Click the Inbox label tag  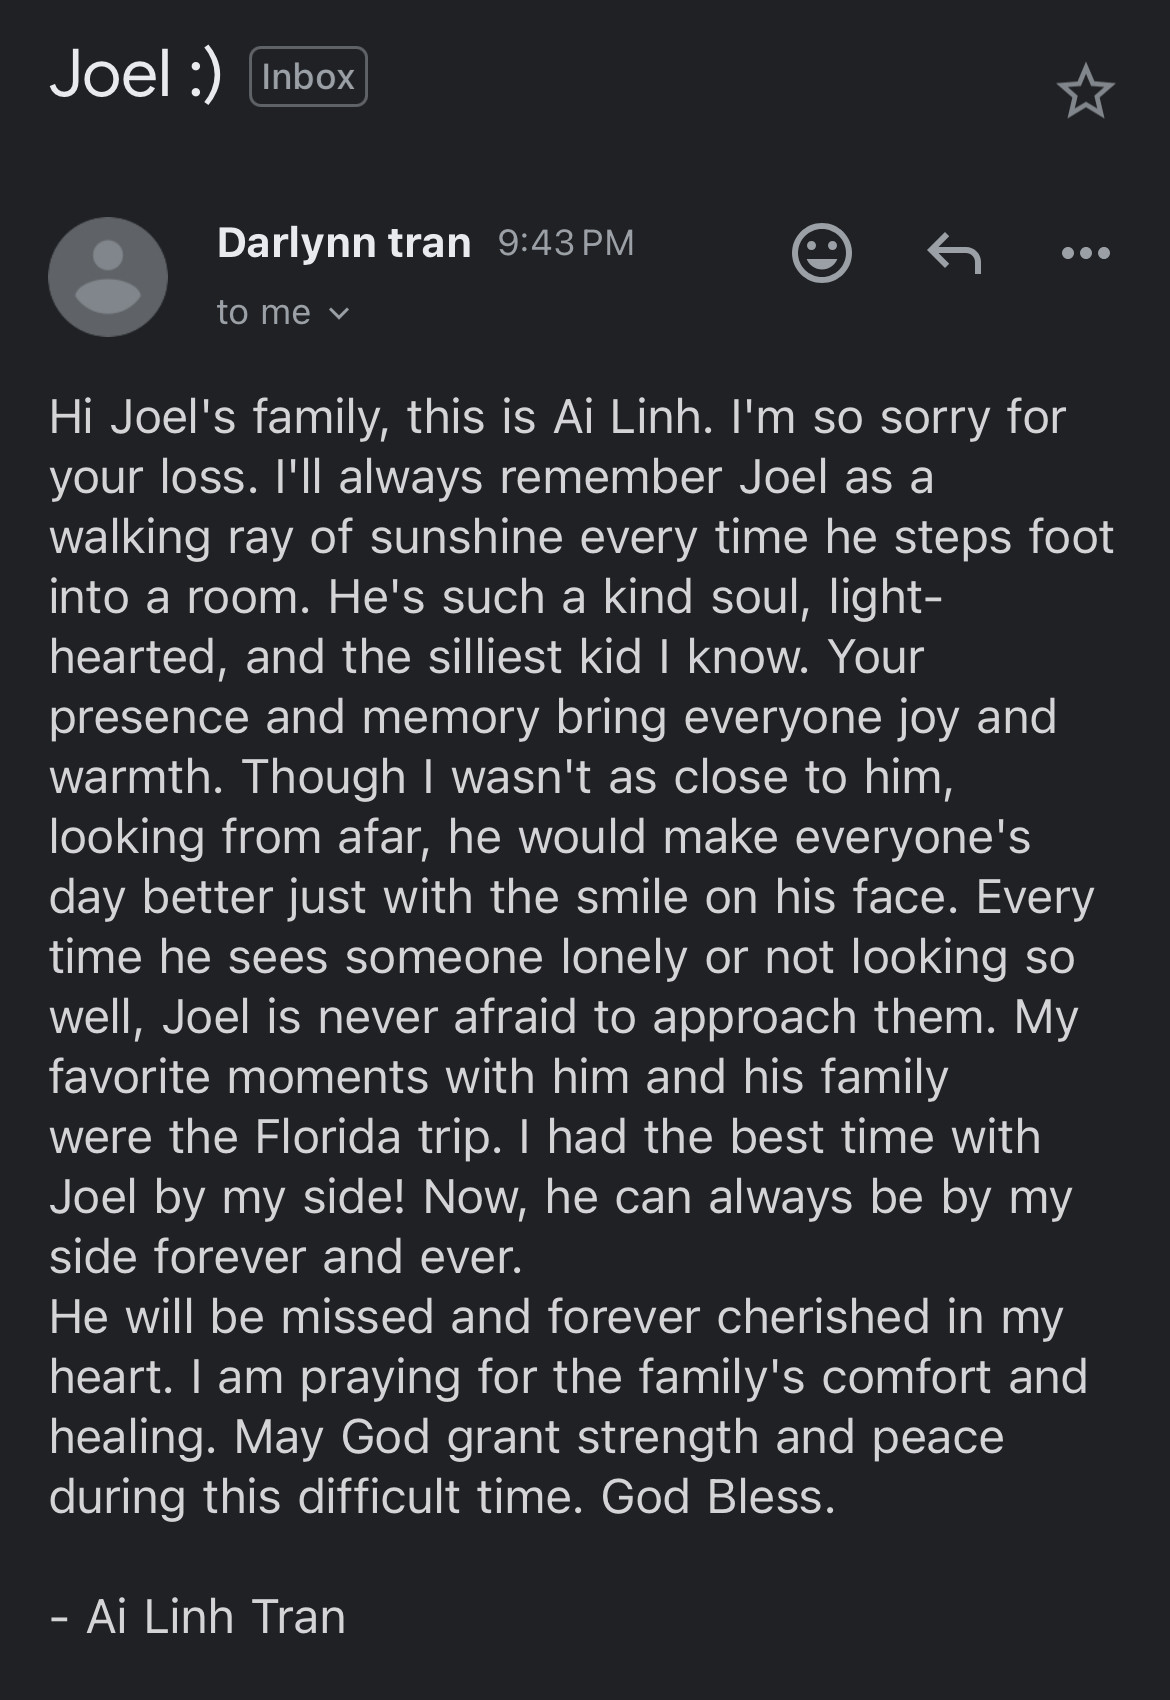point(308,77)
